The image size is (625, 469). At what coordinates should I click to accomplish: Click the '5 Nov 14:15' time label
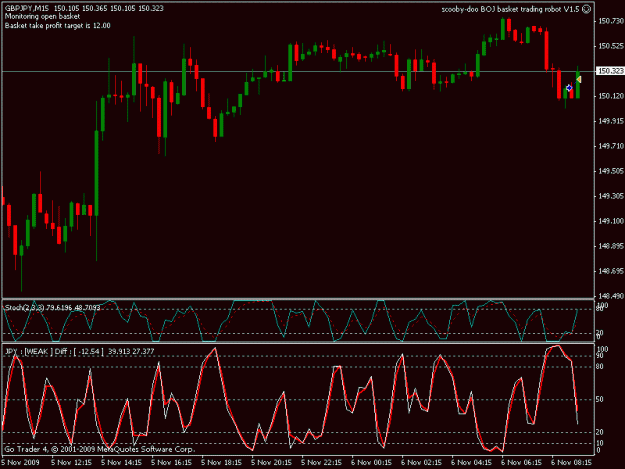(121, 463)
